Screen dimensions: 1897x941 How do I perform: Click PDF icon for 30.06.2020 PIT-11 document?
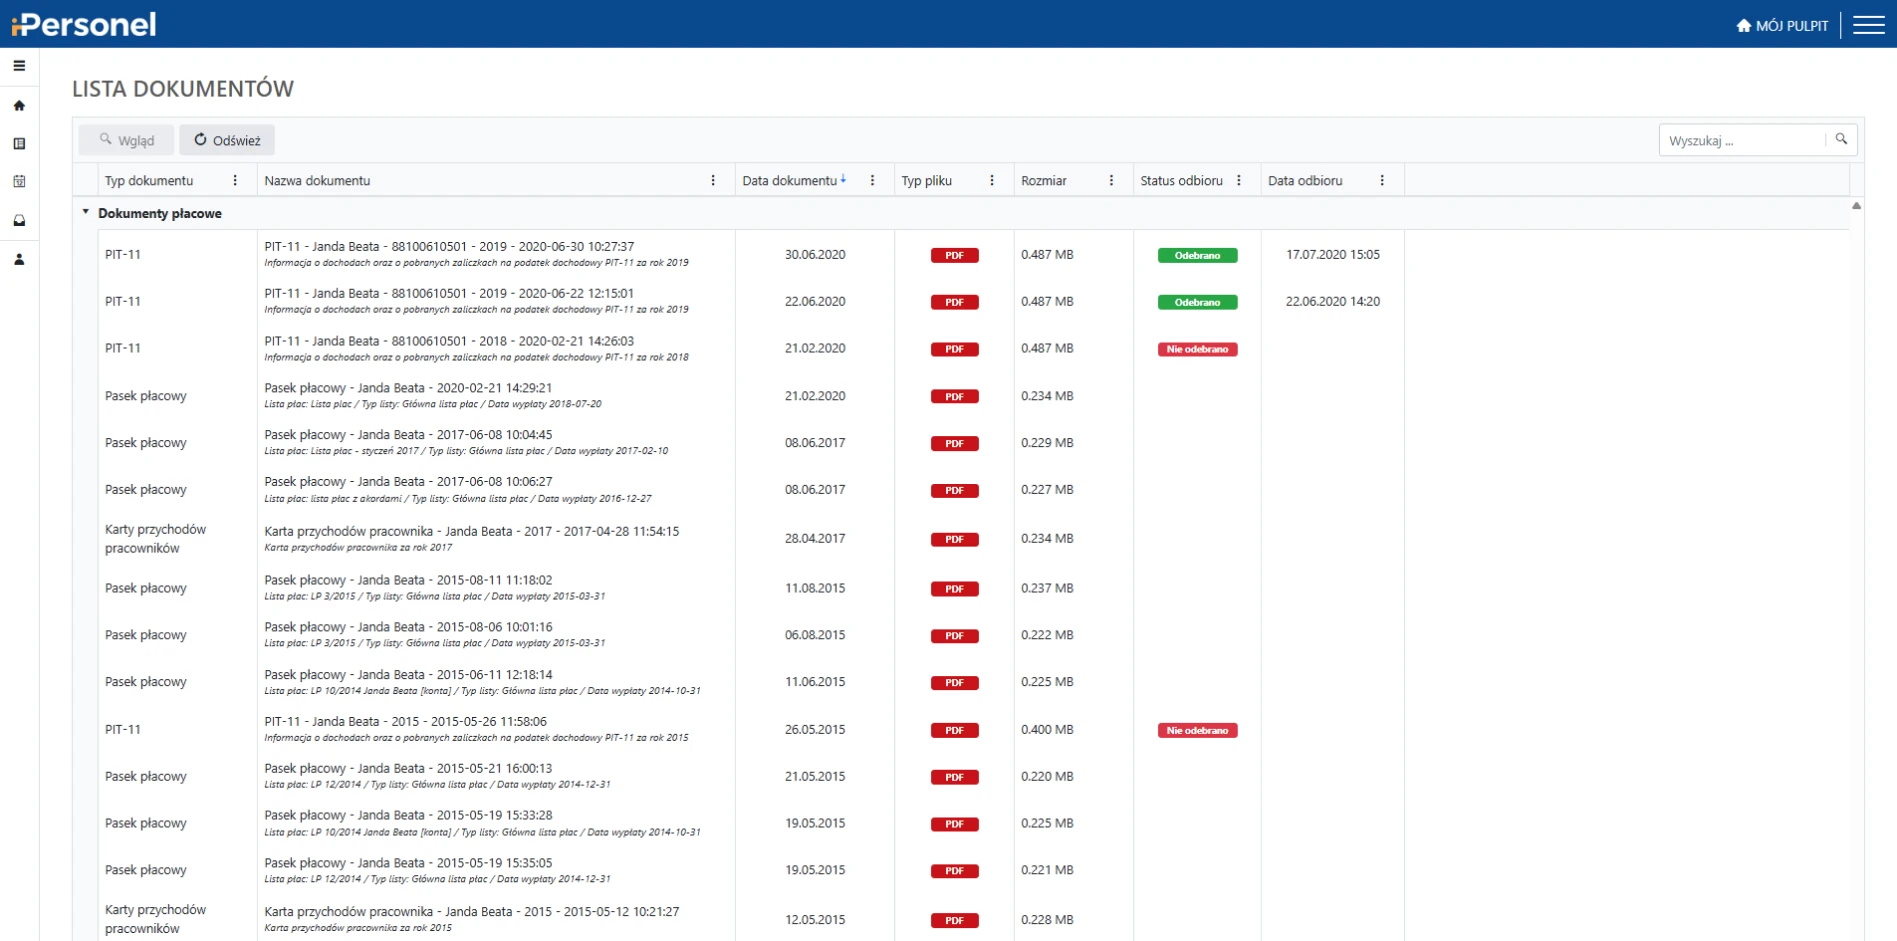pos(954,255)
